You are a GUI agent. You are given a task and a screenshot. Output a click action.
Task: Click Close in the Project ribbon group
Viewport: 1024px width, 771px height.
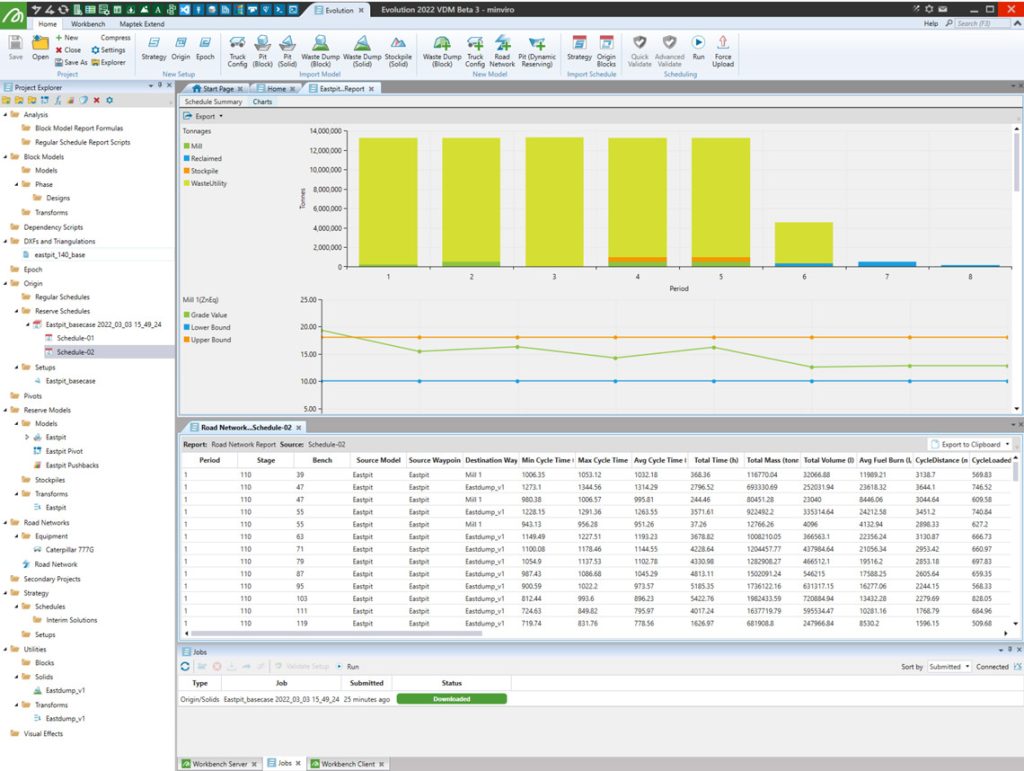[68, 50]
